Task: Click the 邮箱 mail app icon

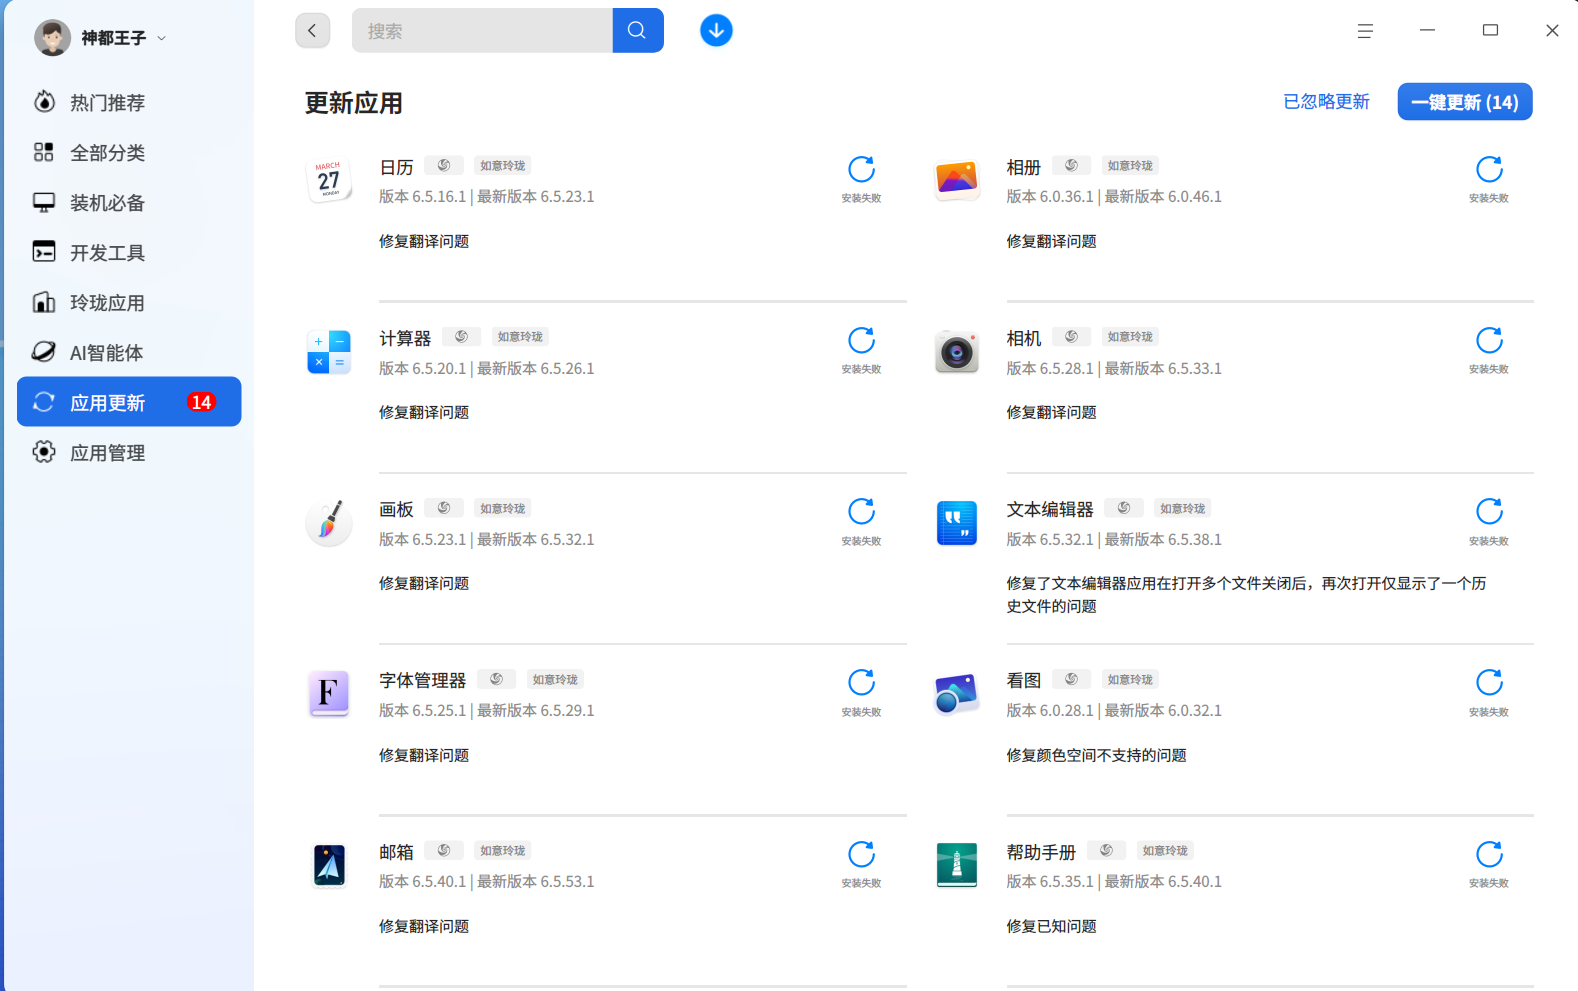Action: point(329,865)
